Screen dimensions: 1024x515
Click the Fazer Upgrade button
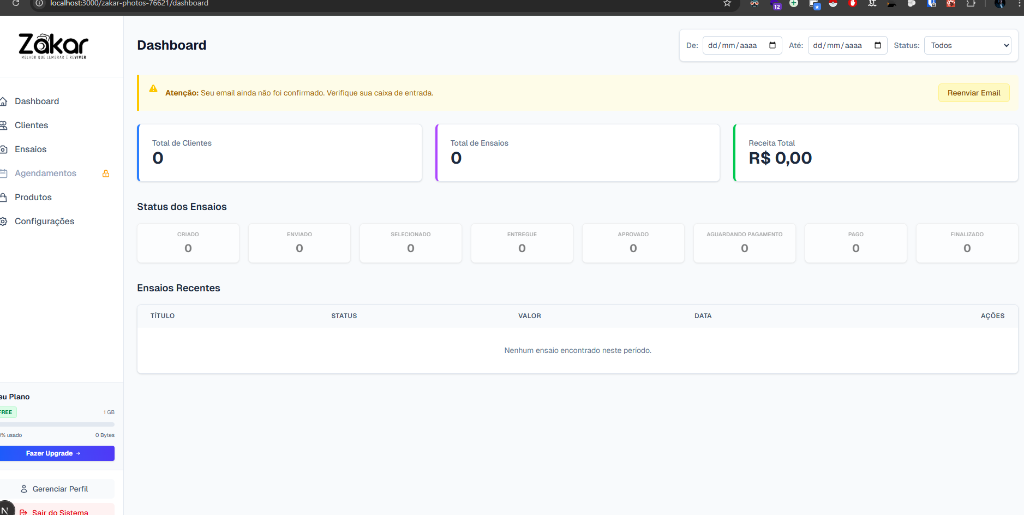tap(57, 453)
